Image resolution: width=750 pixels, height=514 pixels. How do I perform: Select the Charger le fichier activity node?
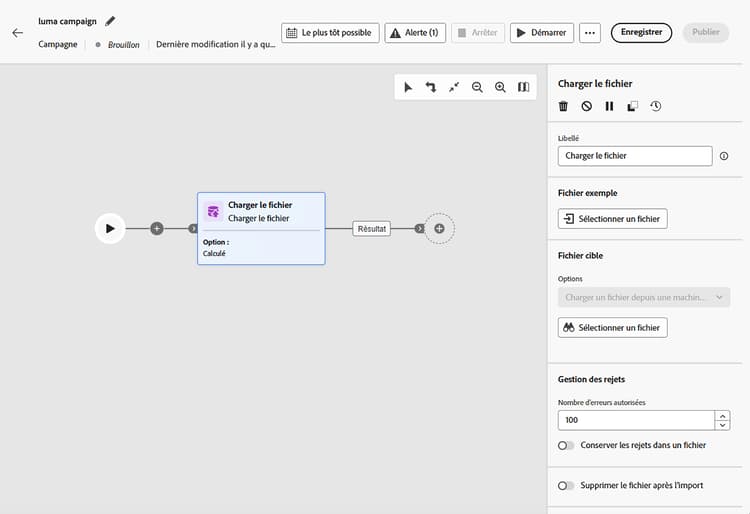click(x=261, y=229)
